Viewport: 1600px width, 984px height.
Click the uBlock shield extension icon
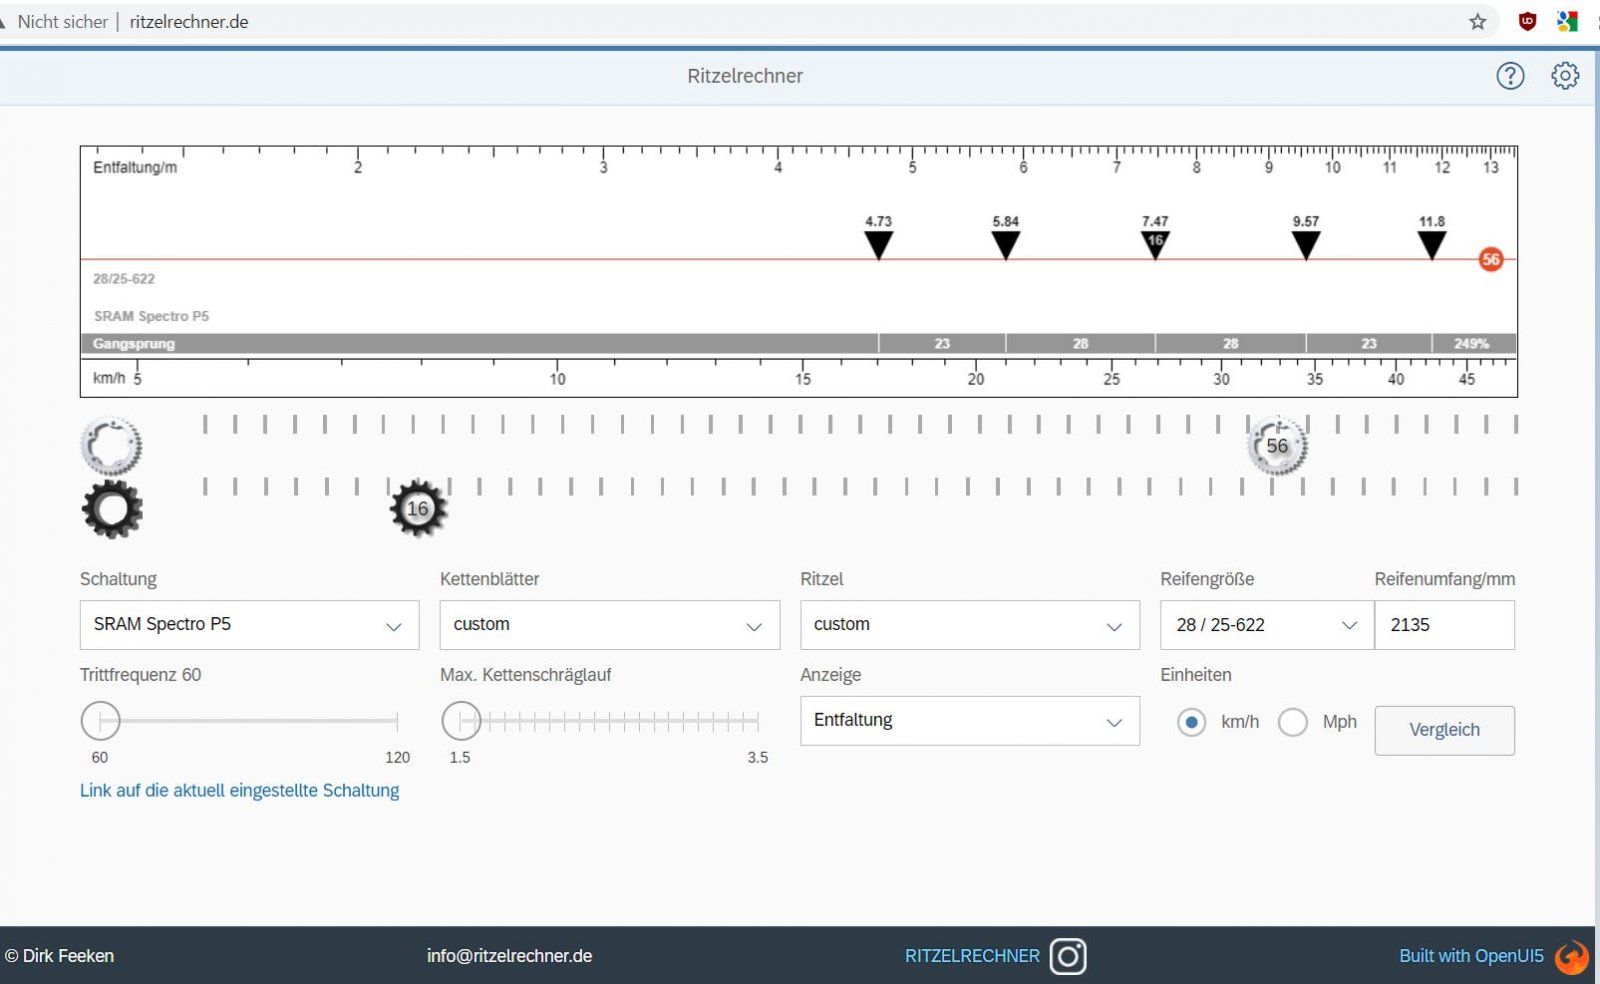click(1527, 22)
